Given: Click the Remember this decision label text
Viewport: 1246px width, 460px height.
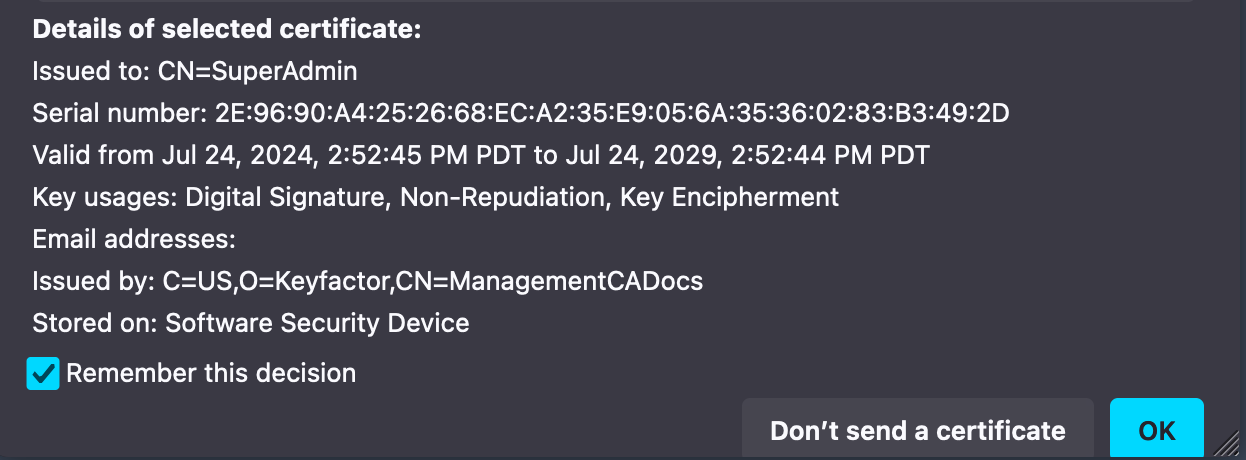Looking at the screenshot, I should 211,374.
